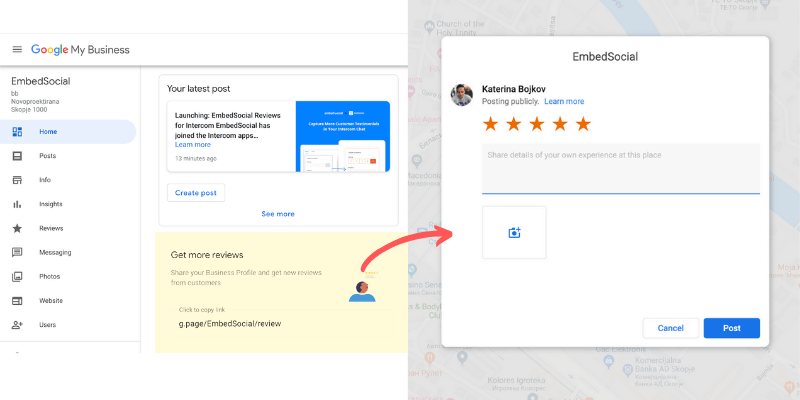Open the Website menu item
The image size is (800, 400).
68,301
